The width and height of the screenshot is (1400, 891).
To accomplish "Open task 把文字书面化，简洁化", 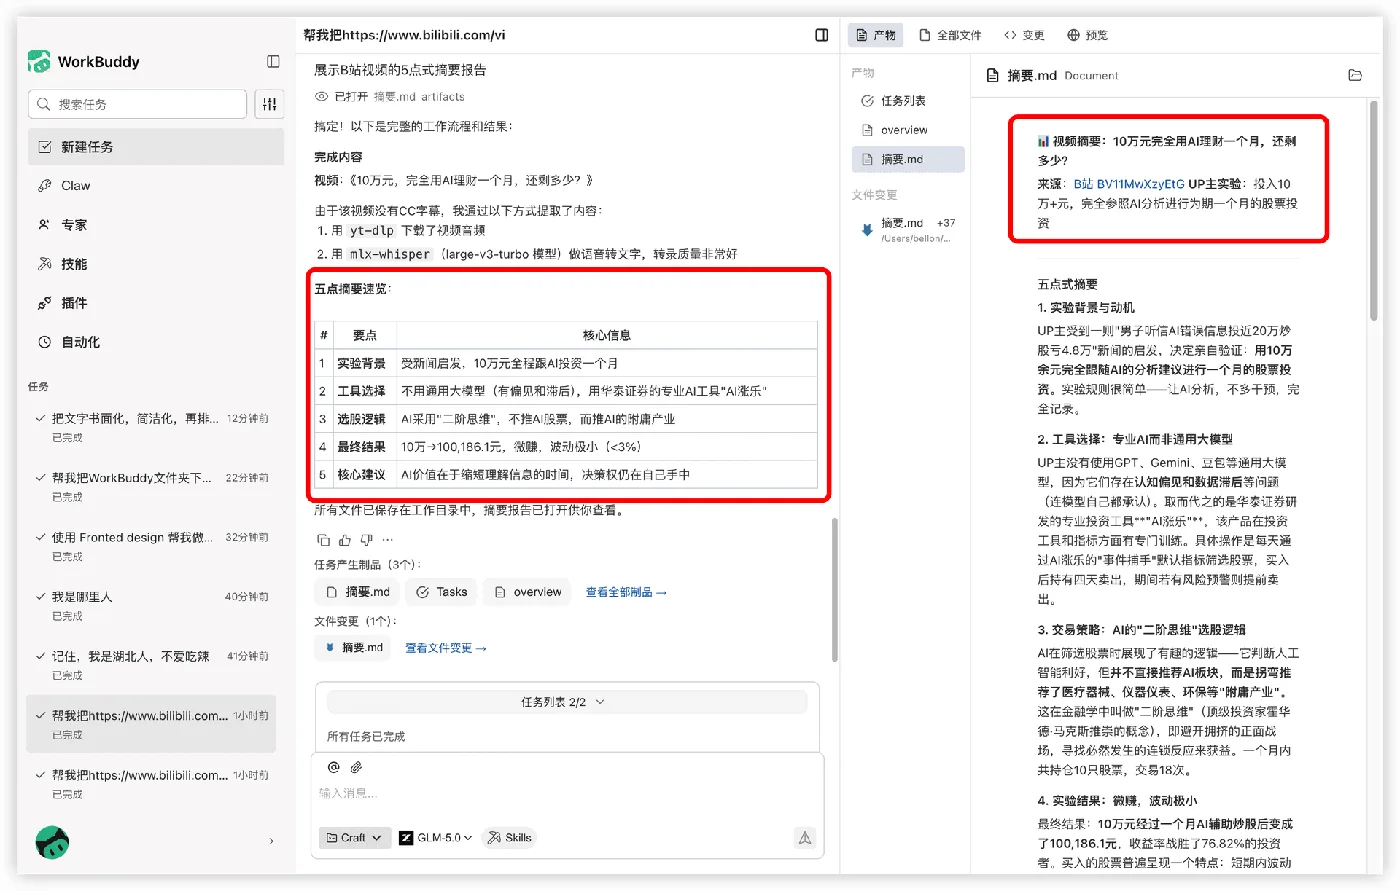I will tap(152, 427).
